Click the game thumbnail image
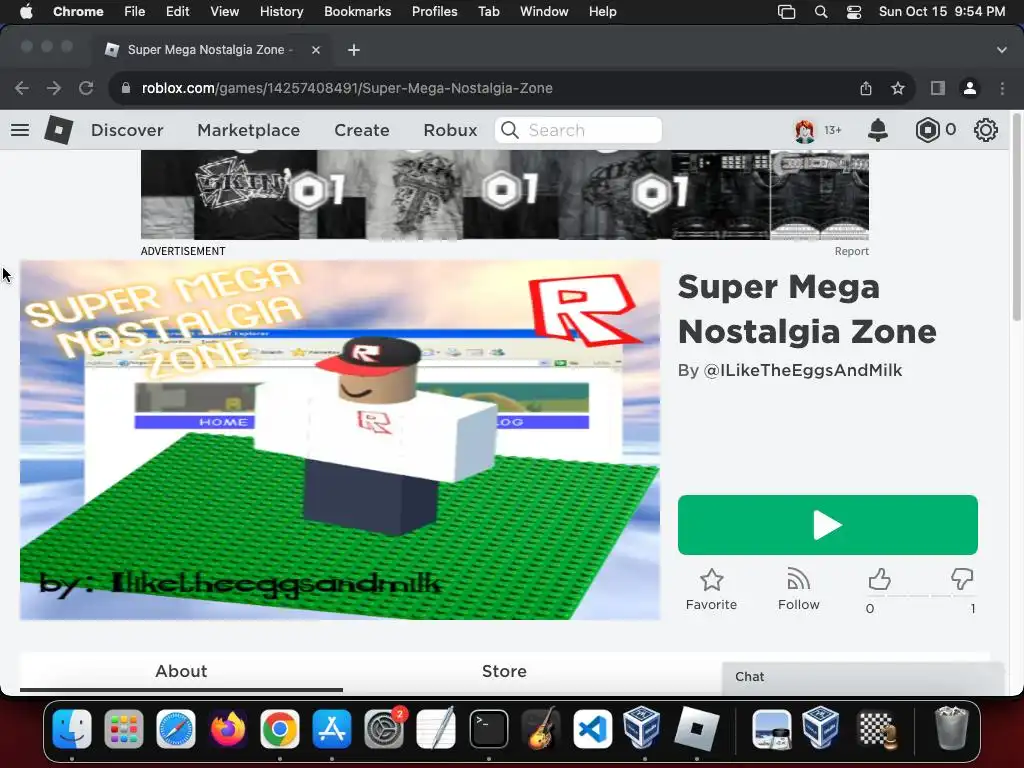Screen dimensions: 1024x768 [x=340, y=440]
